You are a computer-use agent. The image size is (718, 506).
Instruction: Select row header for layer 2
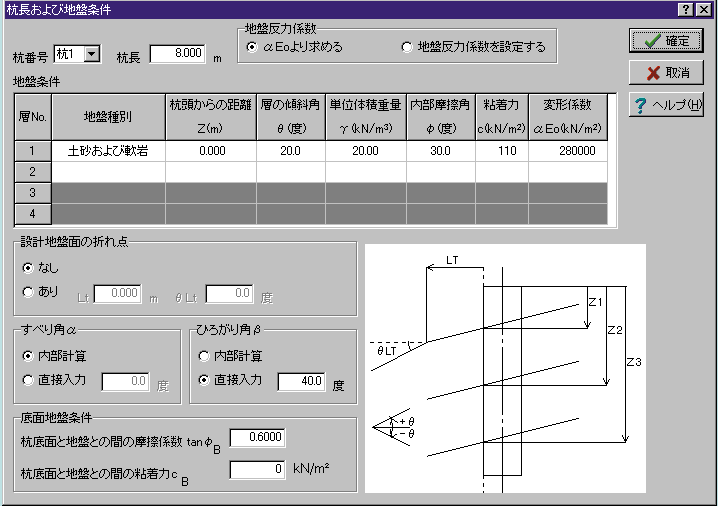[x=33, y=171]
